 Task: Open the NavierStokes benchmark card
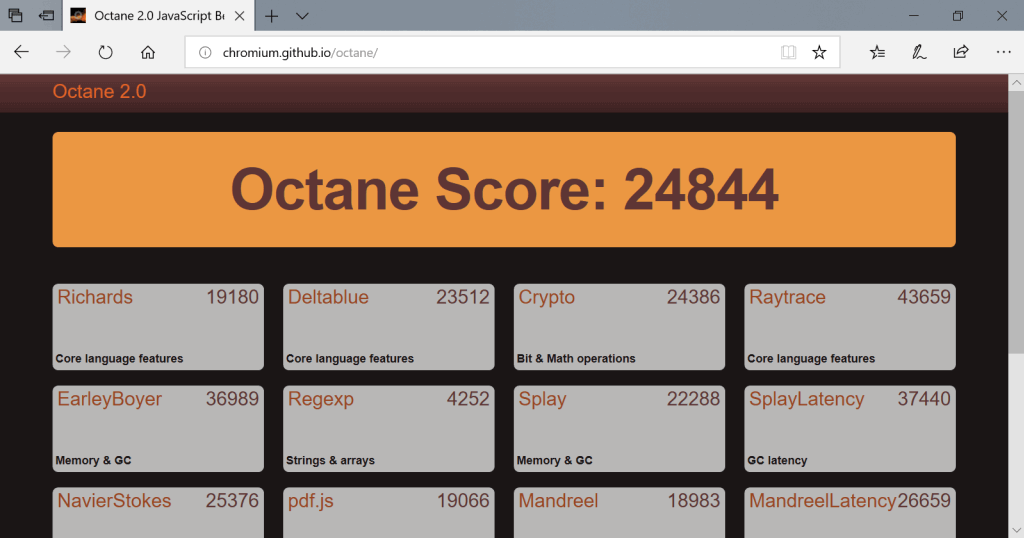[158, 513]
